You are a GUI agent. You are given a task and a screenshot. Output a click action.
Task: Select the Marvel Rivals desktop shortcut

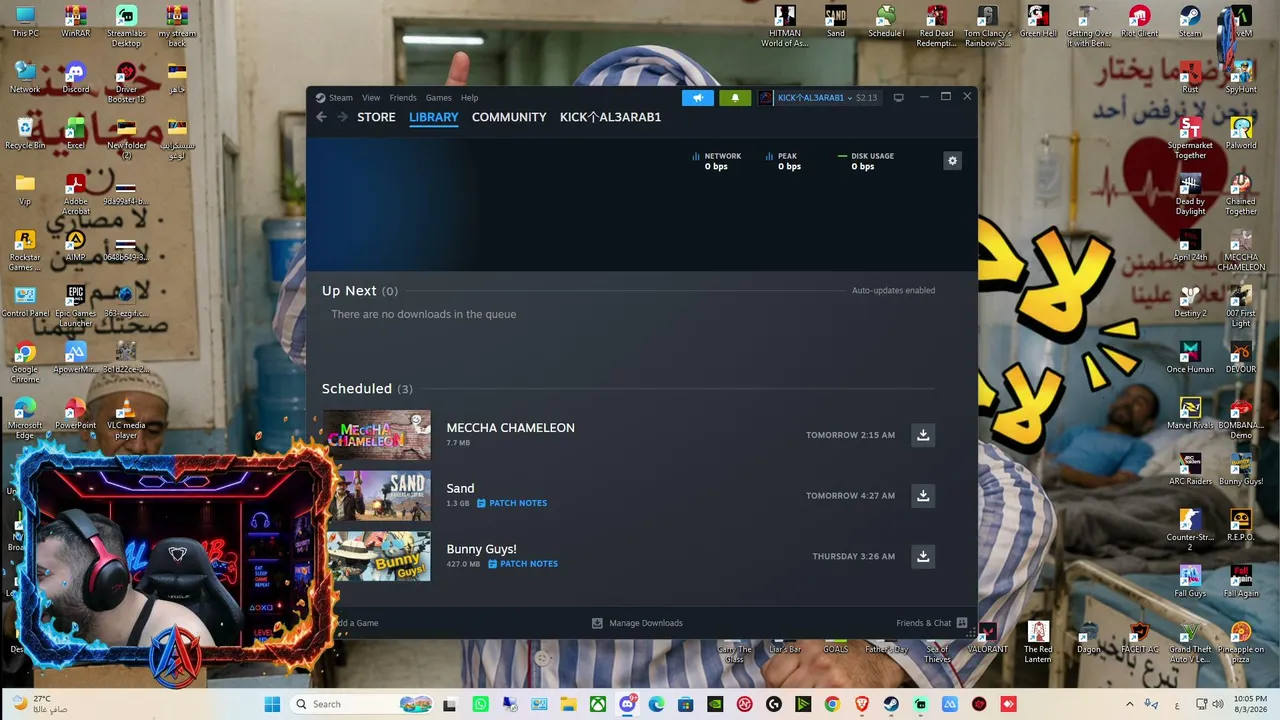pos(1190,414)
